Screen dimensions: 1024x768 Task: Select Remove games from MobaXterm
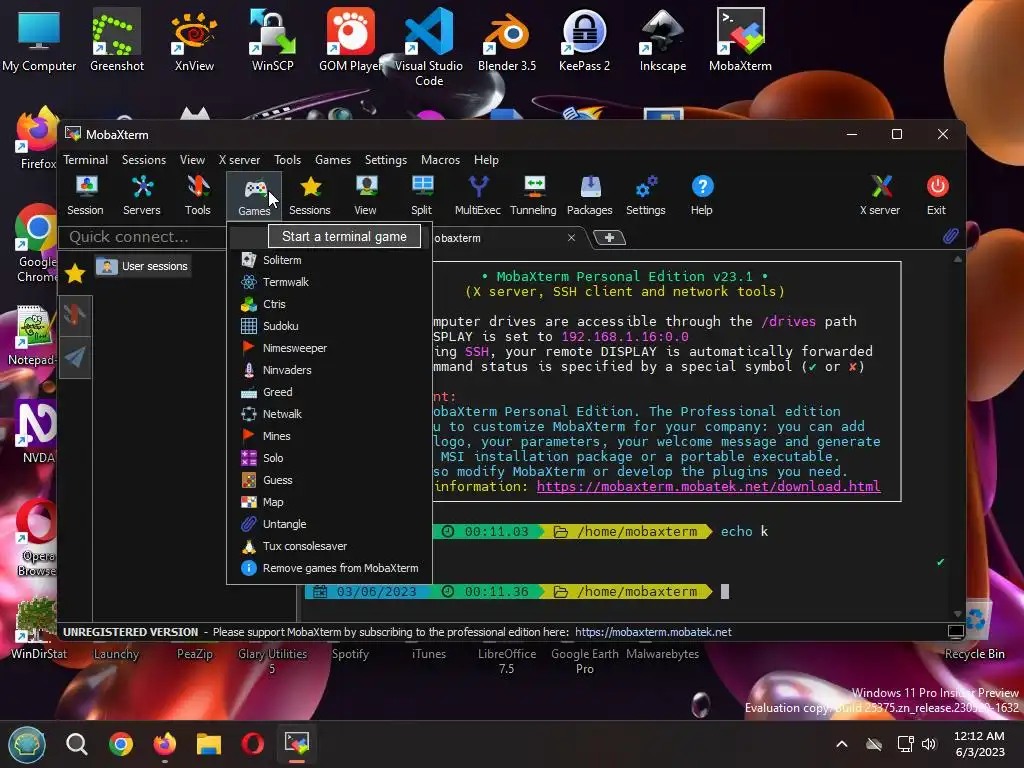click(x=330, y=568)
